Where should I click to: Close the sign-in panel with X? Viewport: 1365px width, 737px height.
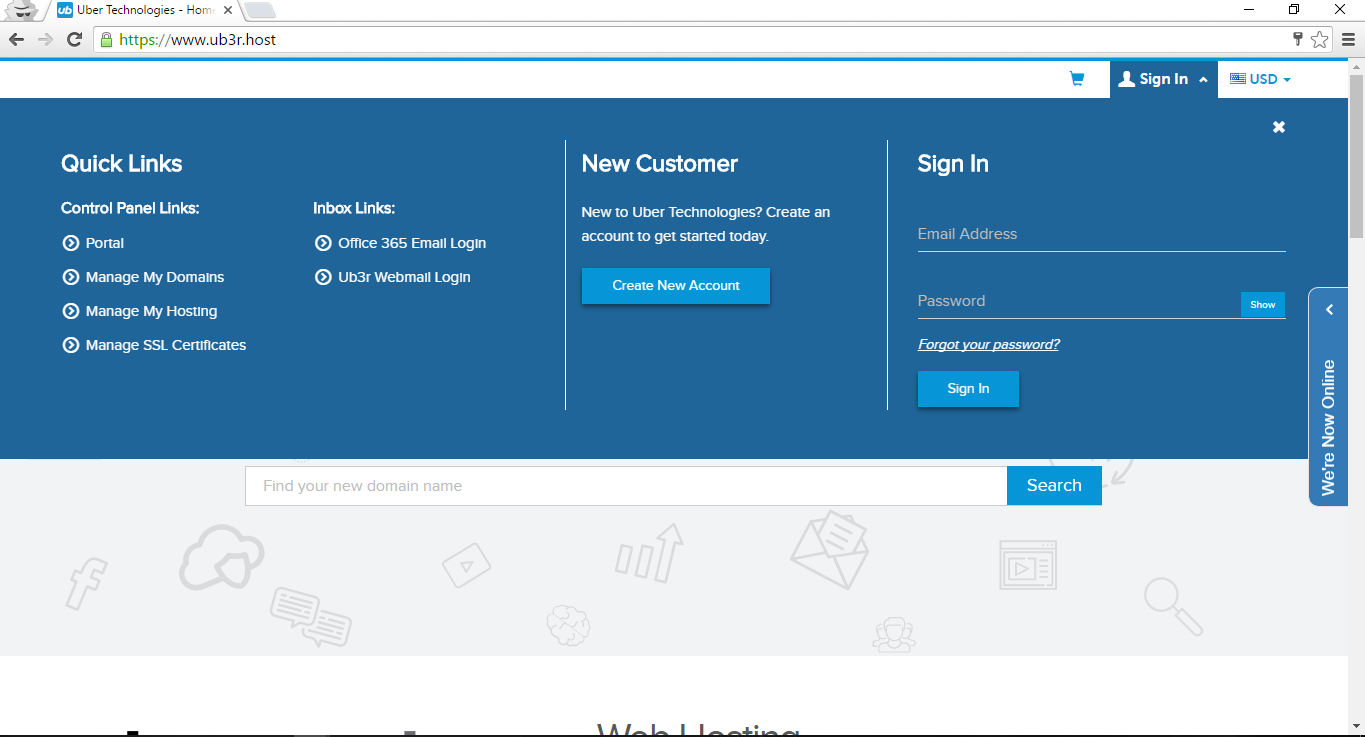click(x=1278, y=127)
